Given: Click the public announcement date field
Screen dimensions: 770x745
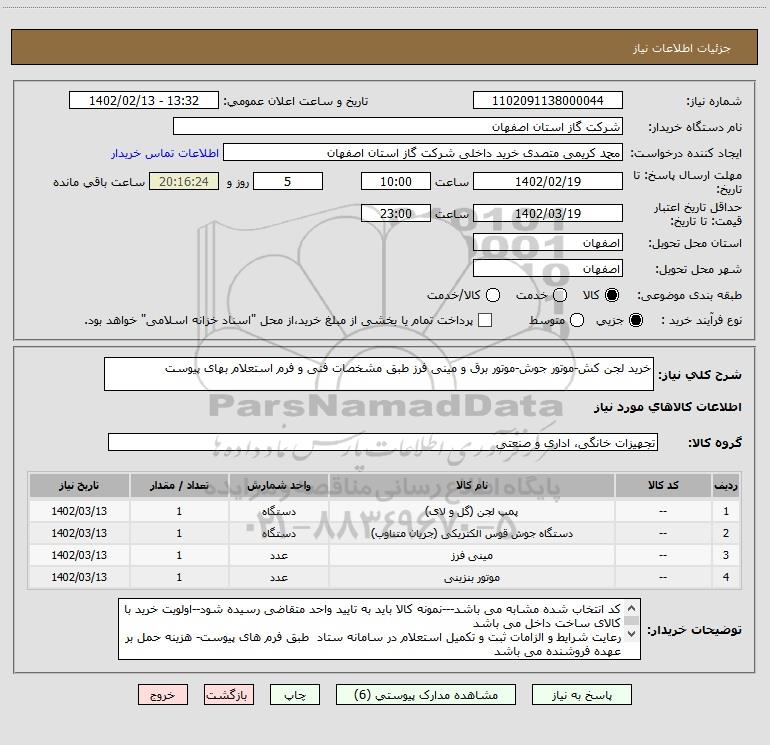Looking at the screenshot, I should tap(144, 101).
